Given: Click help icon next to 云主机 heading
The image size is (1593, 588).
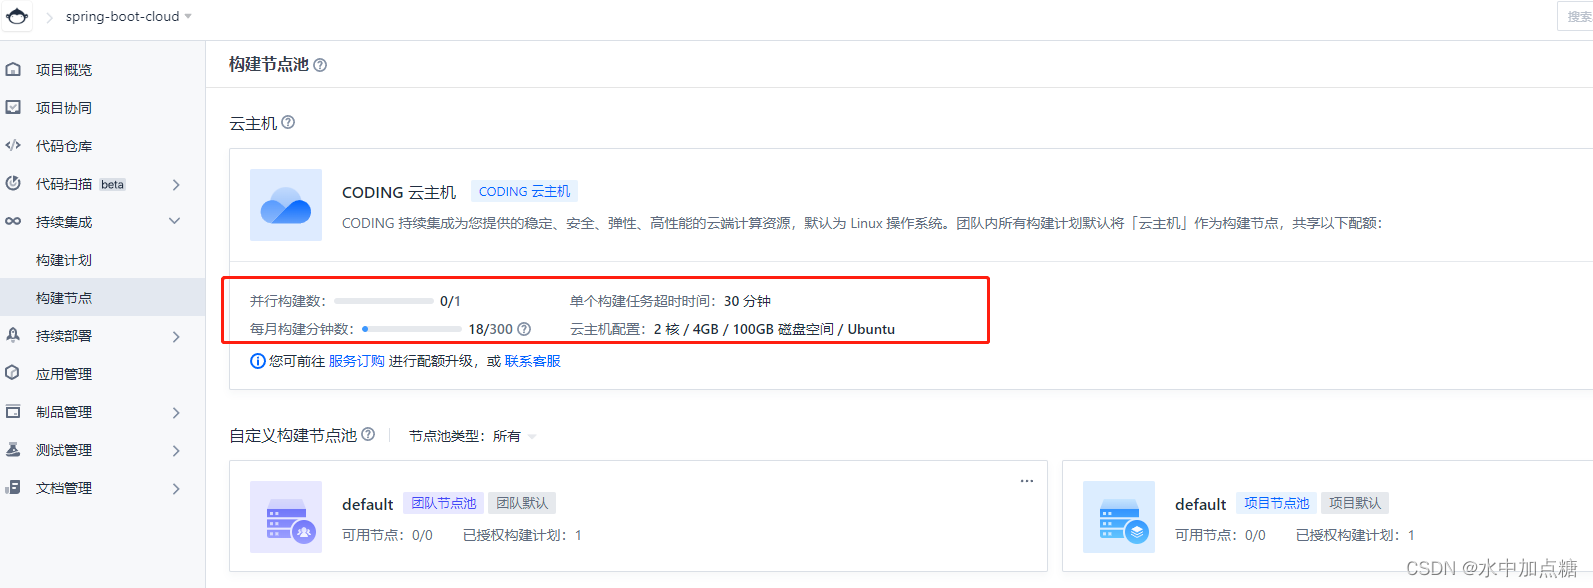Looking at the screenshot, I should tap(288, 122).
